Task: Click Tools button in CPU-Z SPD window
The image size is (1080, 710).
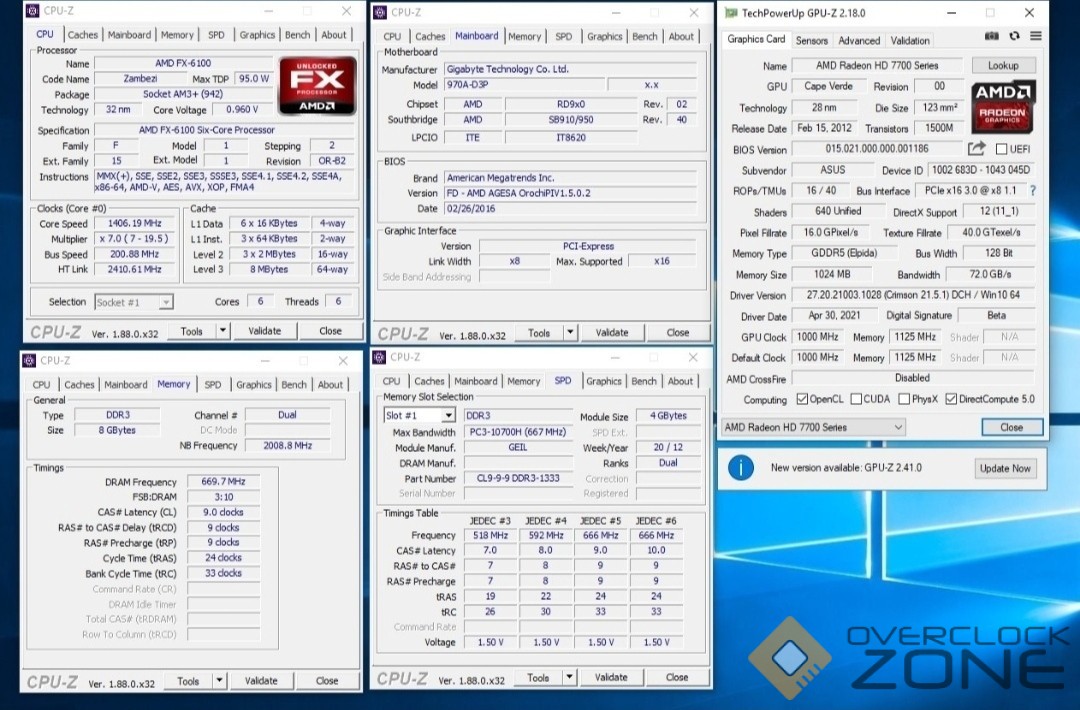Action: [538, 677]
